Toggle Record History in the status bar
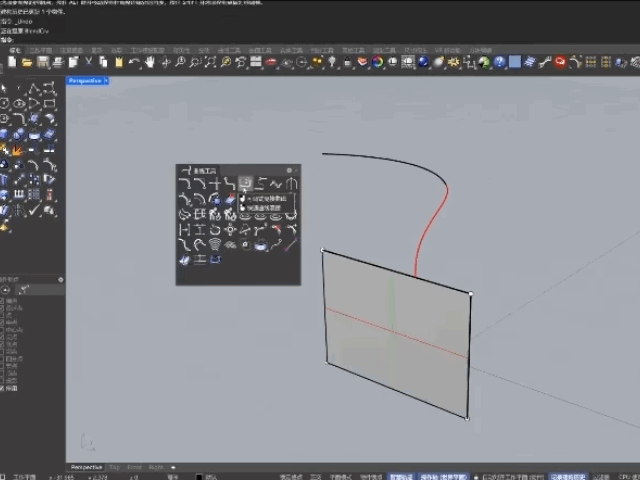This screenshot has height=480, width=640. [568, 477]
